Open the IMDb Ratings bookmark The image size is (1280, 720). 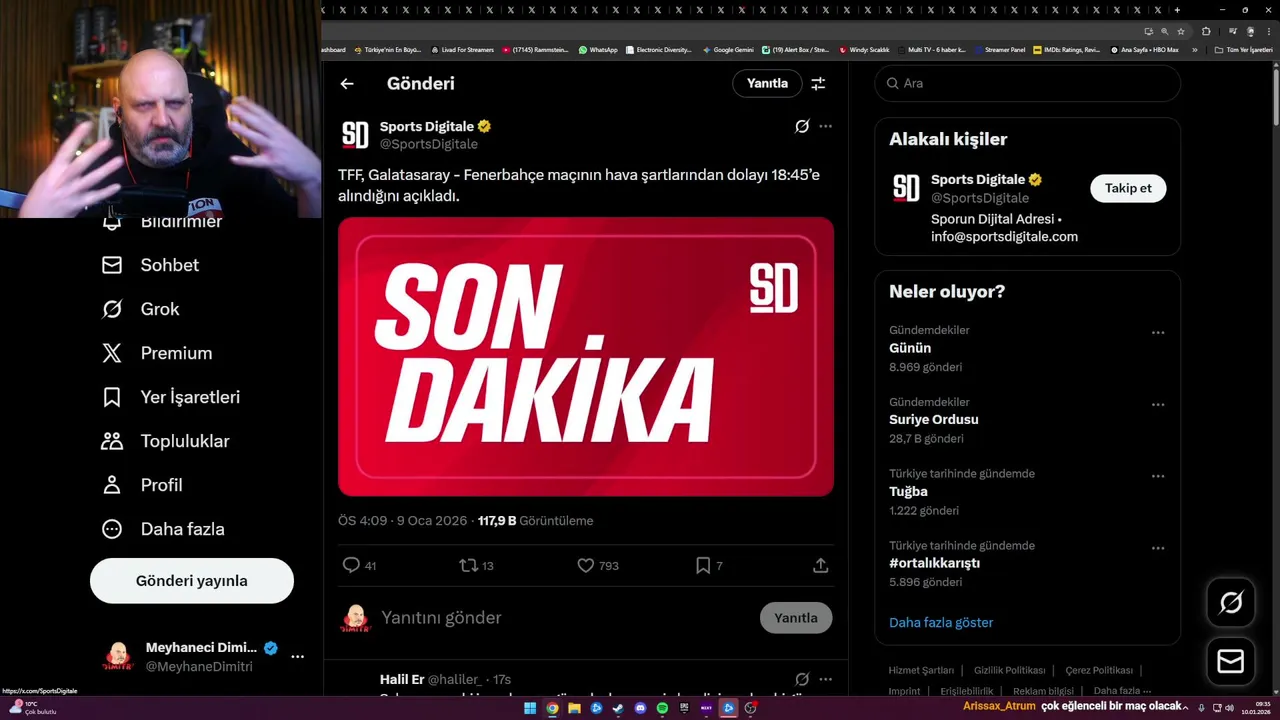tap(1067, 49)
